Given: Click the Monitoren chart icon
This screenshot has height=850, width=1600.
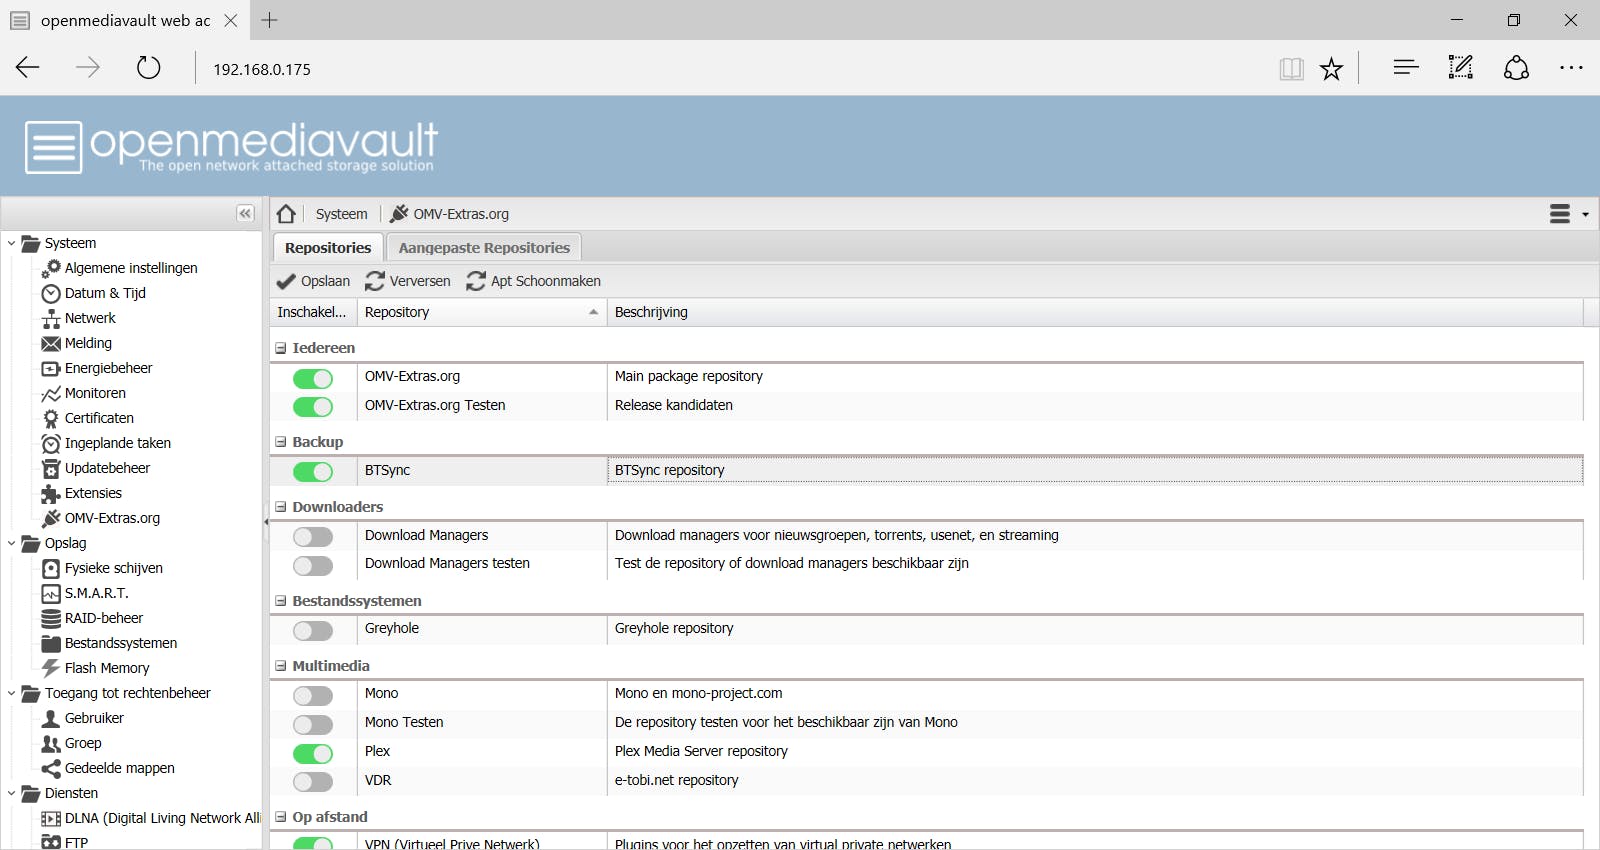Looking at the screenshot, I should tap(51, 393).
